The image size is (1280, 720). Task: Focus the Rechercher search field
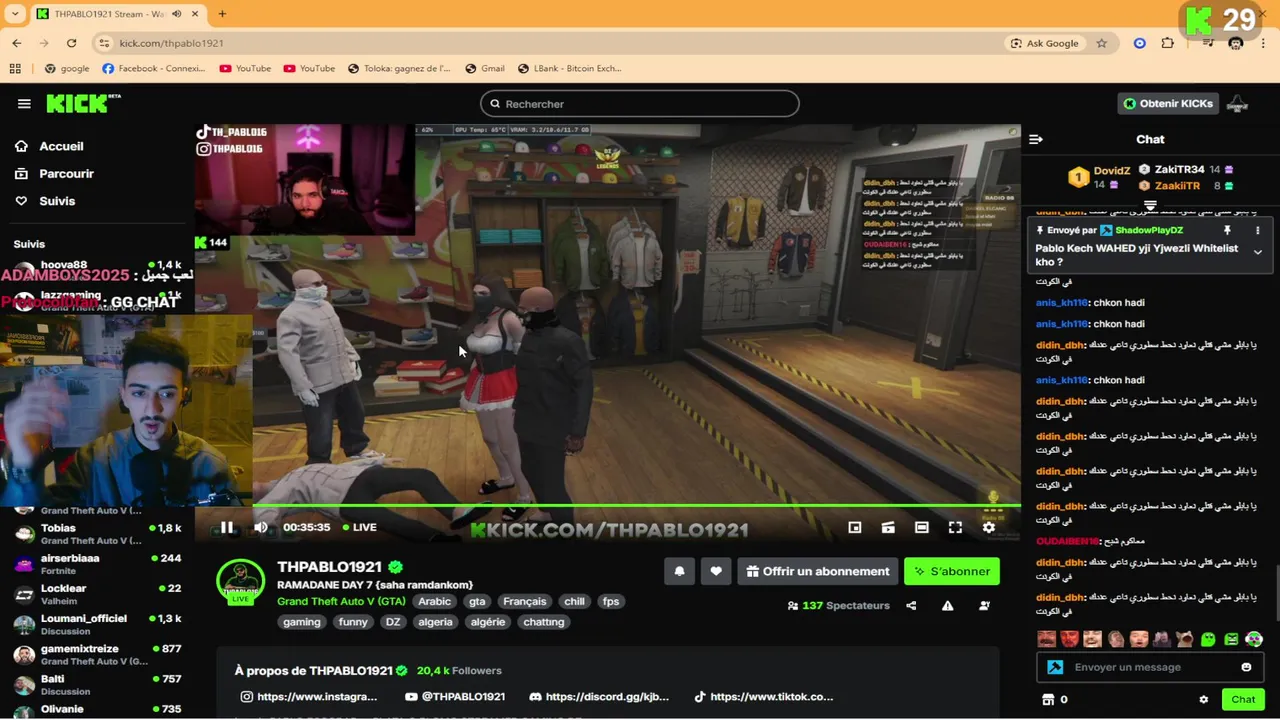point(640,104)
